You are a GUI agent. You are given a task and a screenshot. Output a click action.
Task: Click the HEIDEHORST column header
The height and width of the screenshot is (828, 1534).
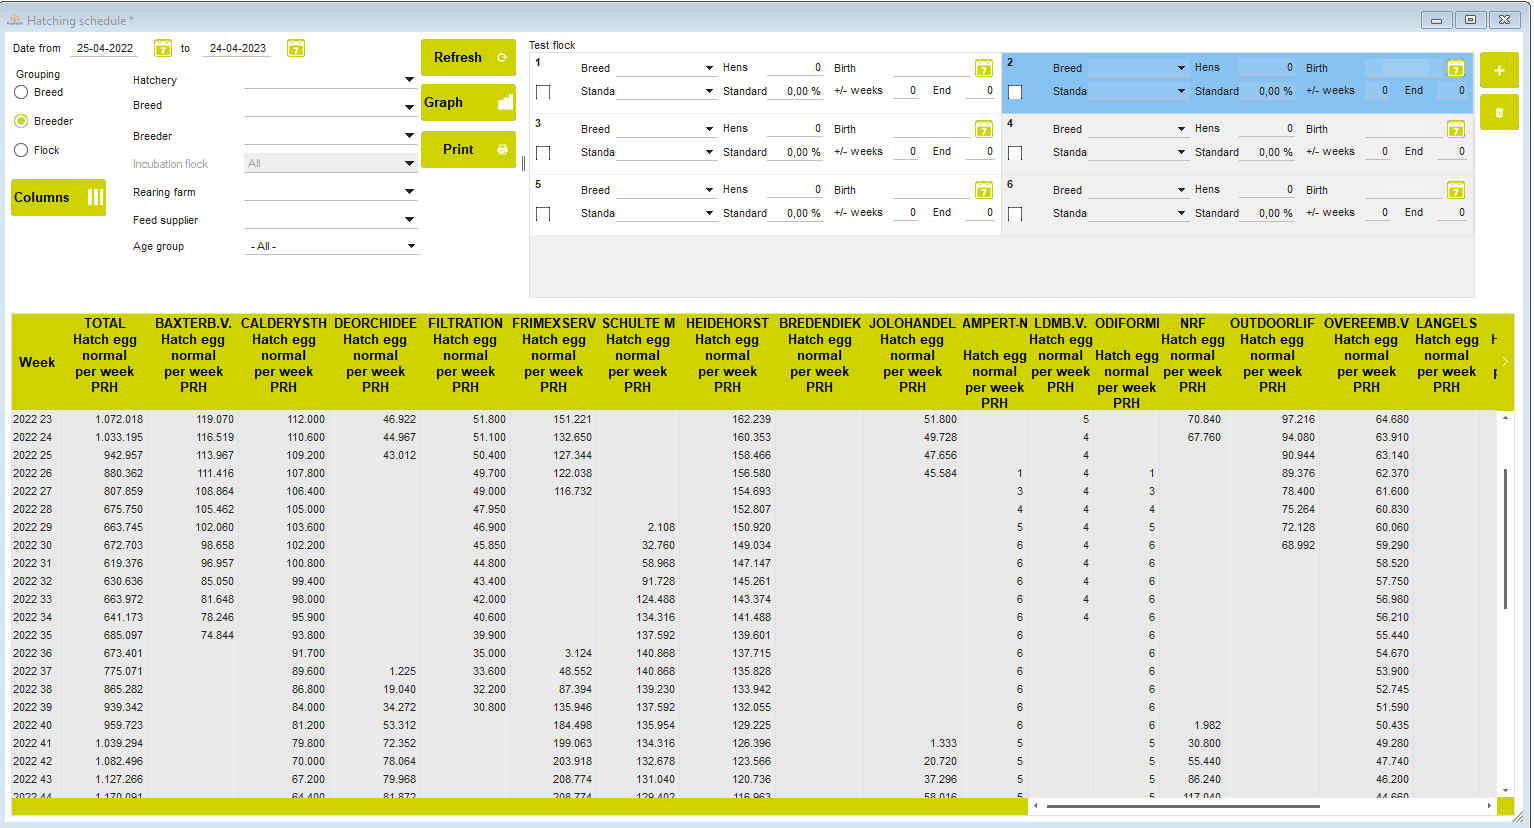tap(727, 355)
